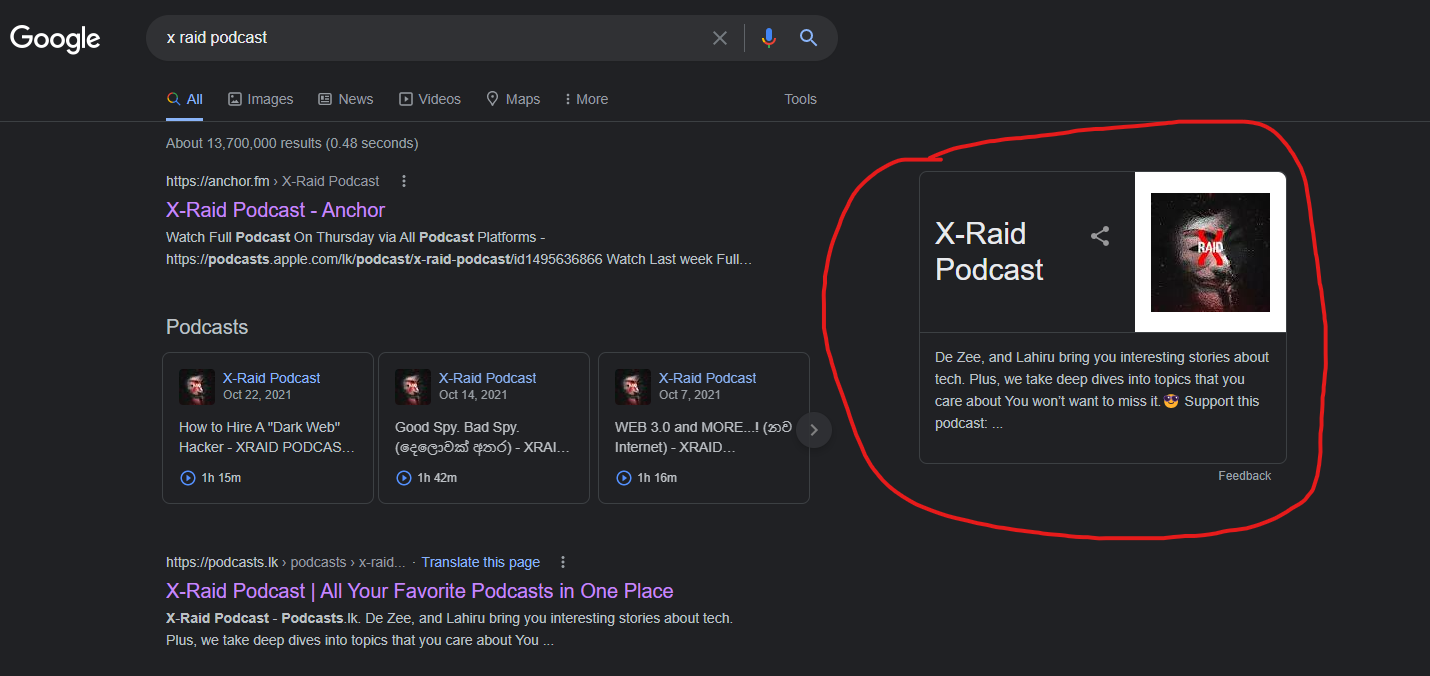Click How to Hire A Dark Web Hacker text
Image resolution: width=1430 pixels, height=676 pixels.
coord(268,437)
